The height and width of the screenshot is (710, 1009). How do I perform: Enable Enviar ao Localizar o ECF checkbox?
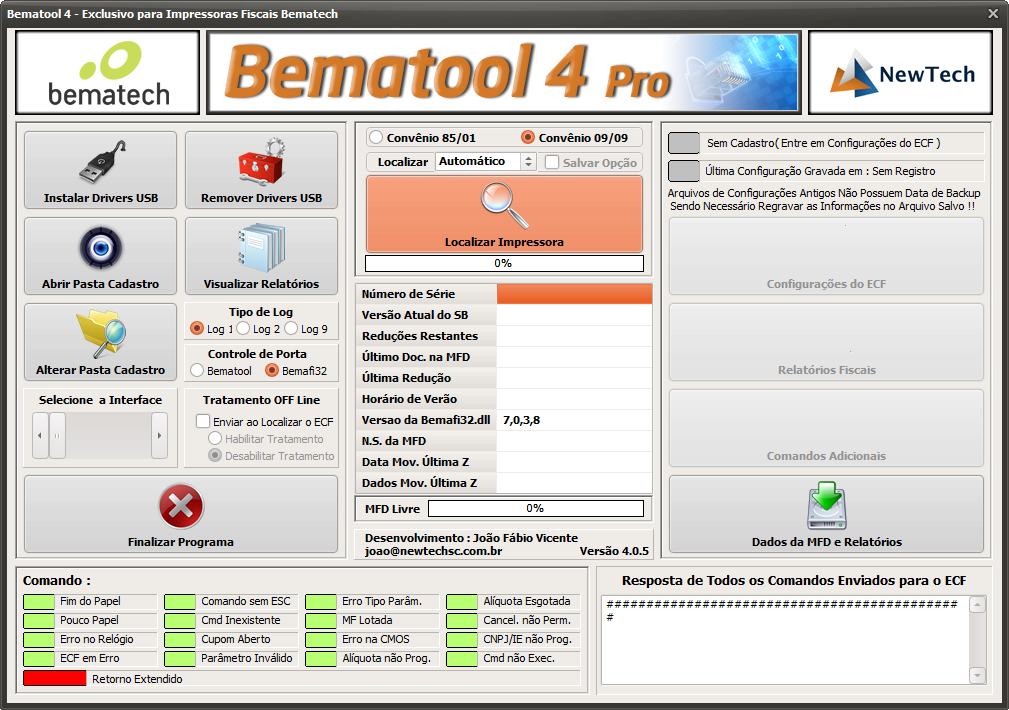[x=203, y=422]
